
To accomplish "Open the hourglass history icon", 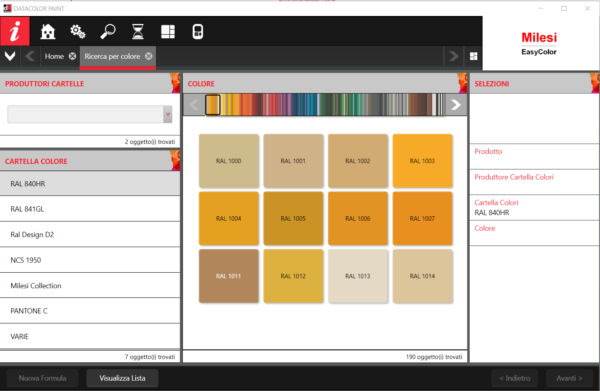I will (x=138, y=31).
